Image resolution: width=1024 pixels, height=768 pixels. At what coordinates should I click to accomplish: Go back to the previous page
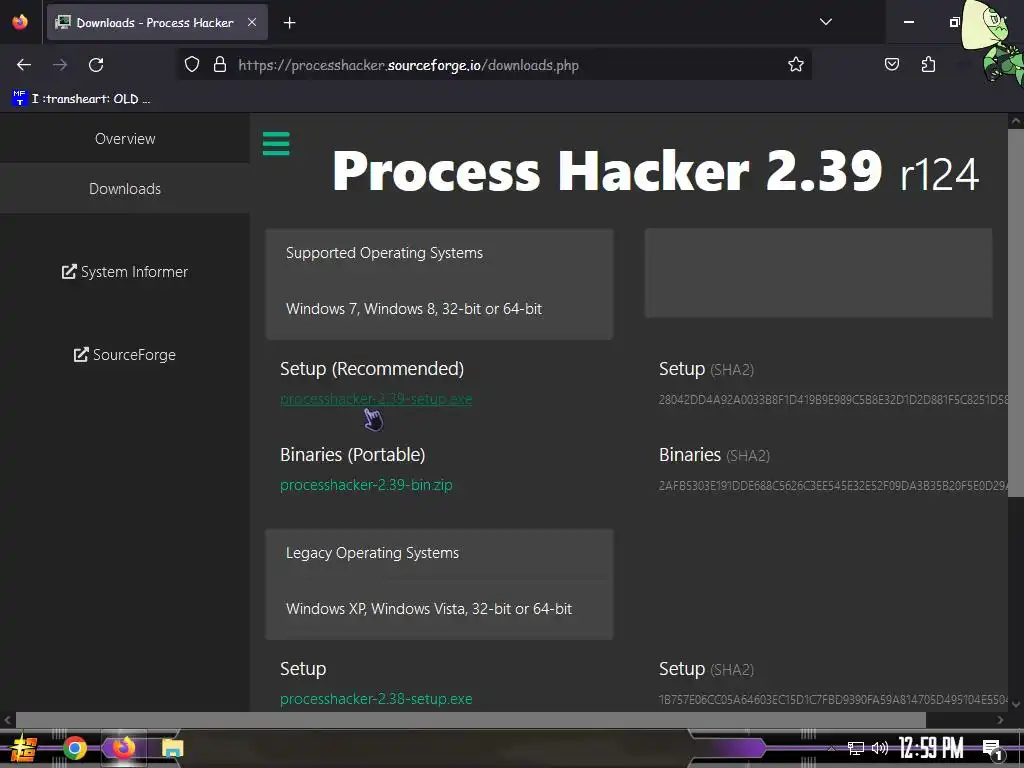(24, 65)
